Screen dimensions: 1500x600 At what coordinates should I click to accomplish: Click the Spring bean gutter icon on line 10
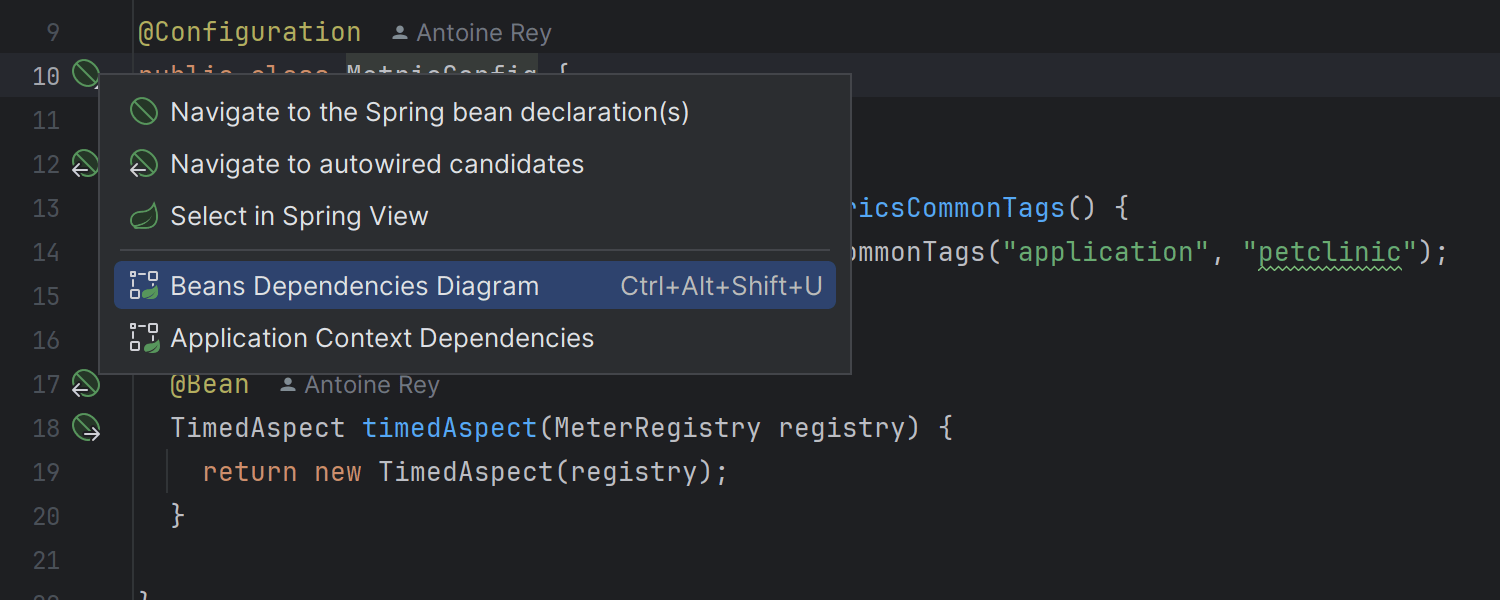click(86, 73)
